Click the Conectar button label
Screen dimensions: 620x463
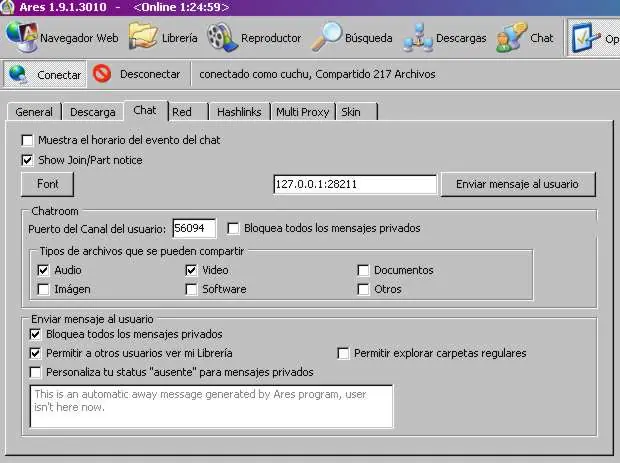(59, 74)
